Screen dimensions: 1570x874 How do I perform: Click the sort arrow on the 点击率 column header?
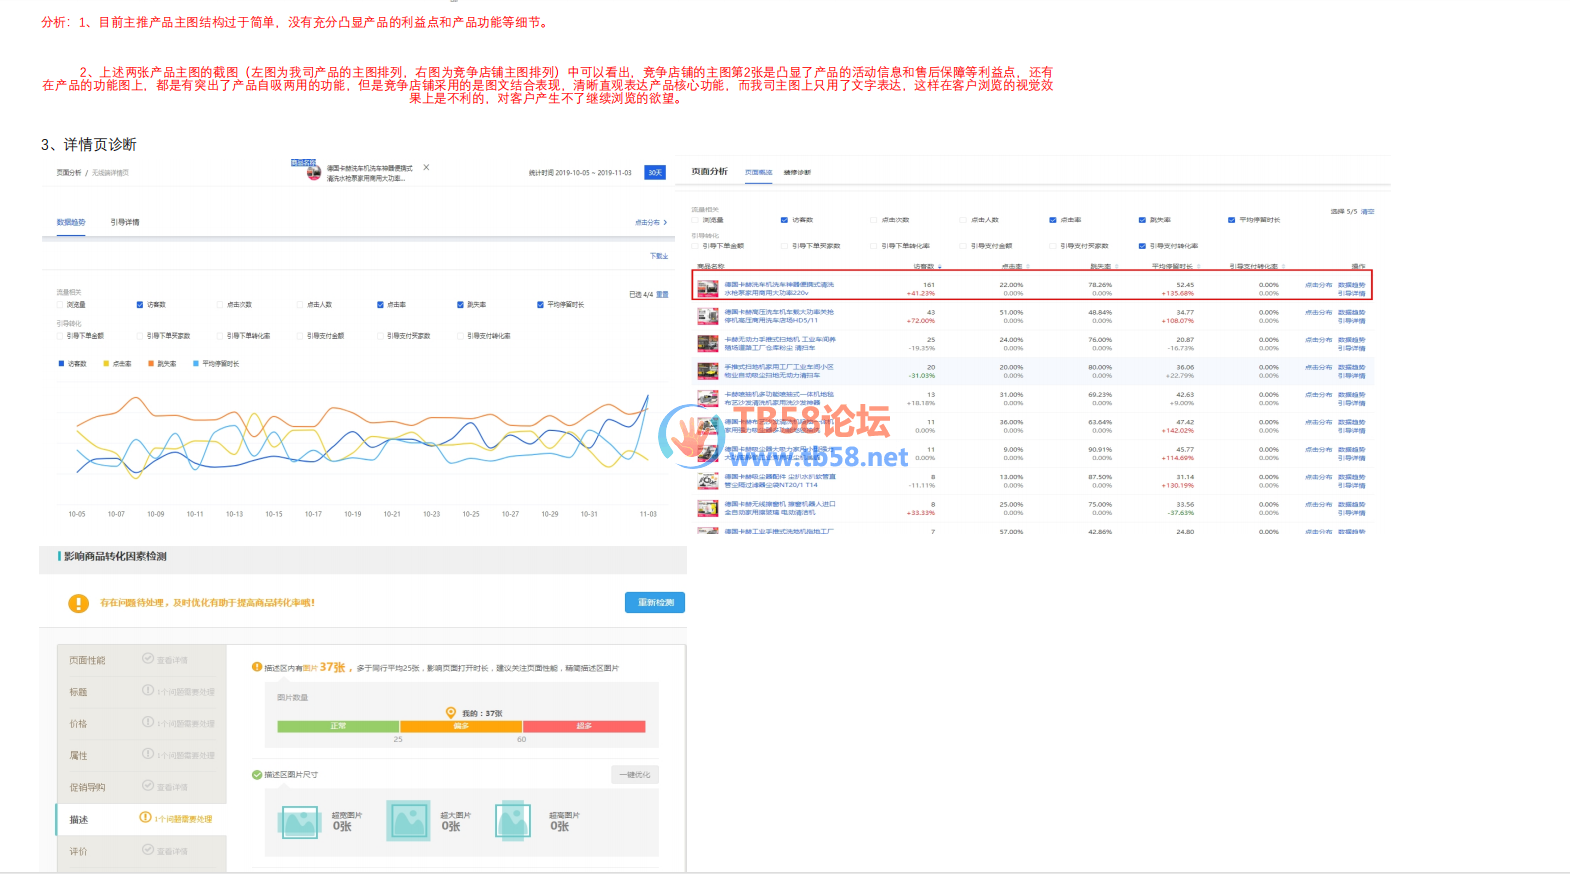[x=1028, y=267]
